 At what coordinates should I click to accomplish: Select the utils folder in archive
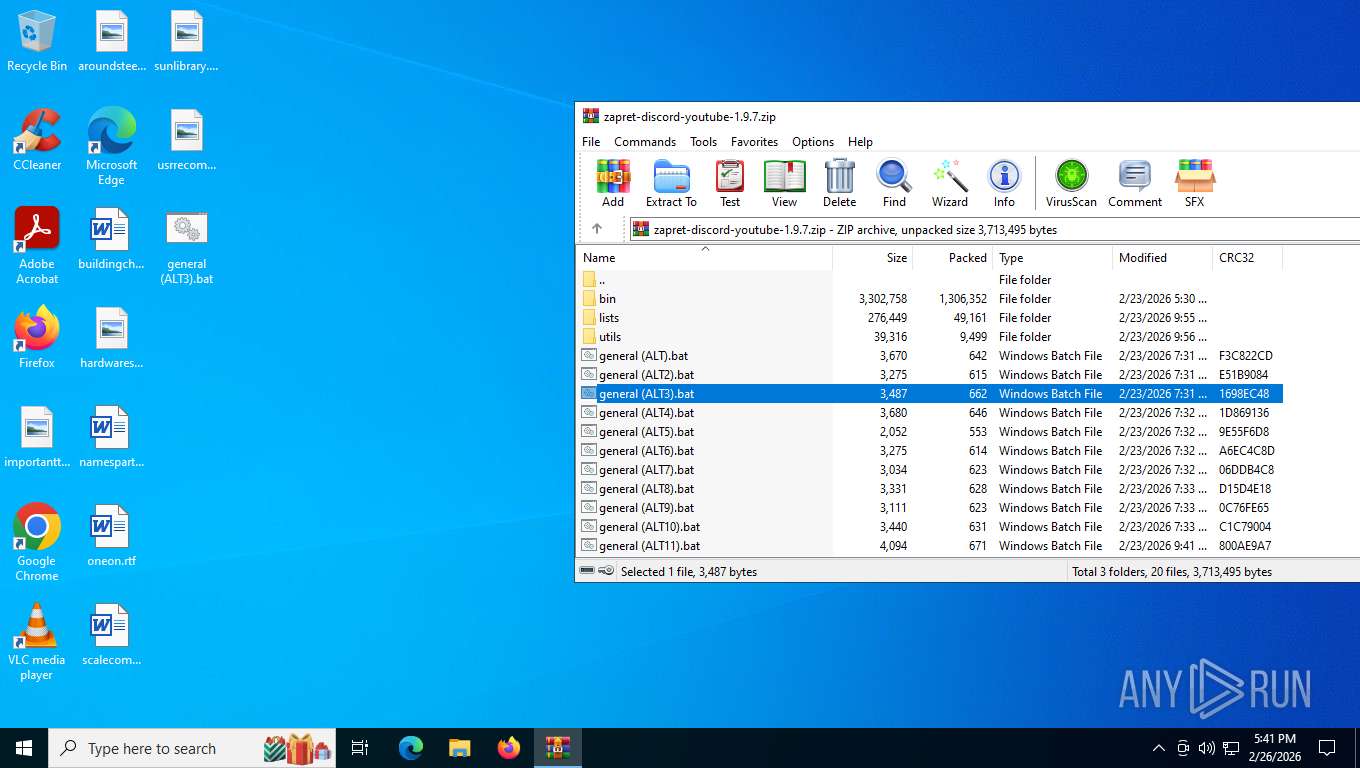click(930, 337)
